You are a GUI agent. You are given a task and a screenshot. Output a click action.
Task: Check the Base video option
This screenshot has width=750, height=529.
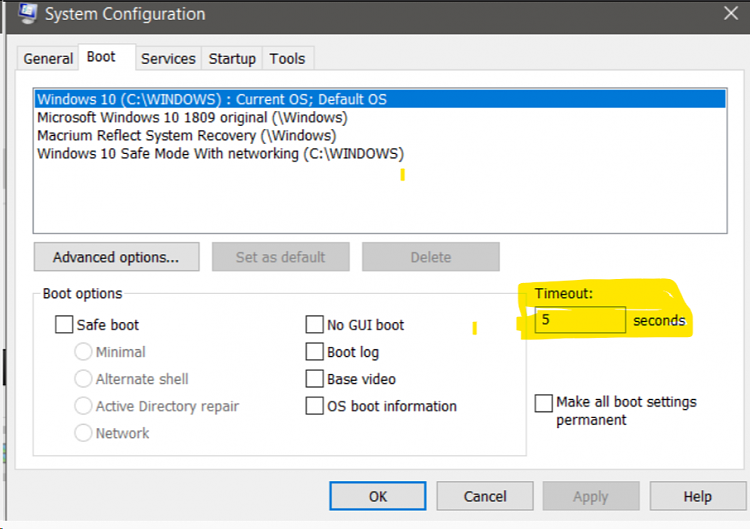pos(314,379)
